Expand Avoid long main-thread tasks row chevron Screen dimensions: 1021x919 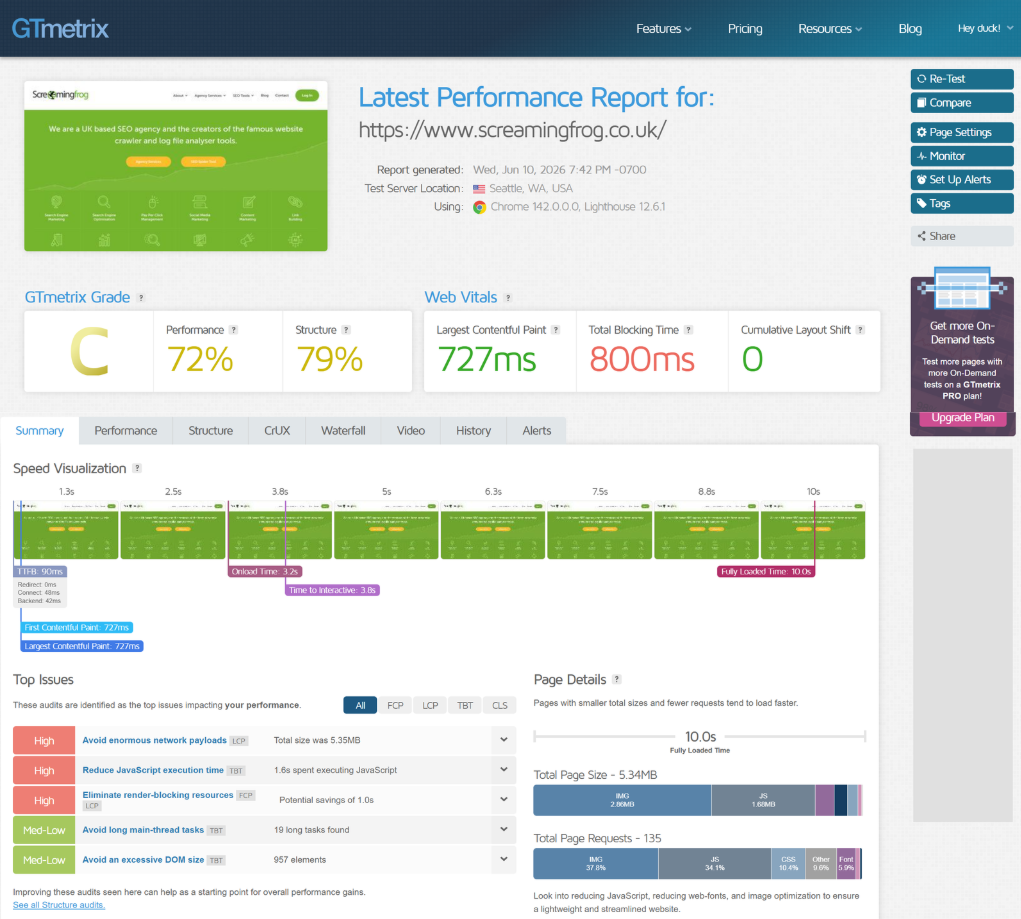503,829
